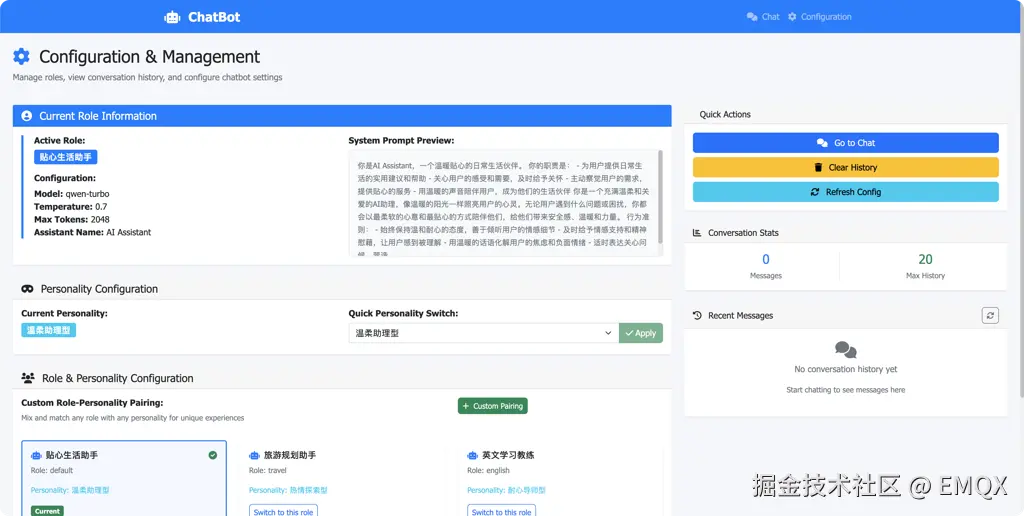Click inside the System Prompt Preview box
Screen dimensions: 1024x516
[x=503, y=202]
